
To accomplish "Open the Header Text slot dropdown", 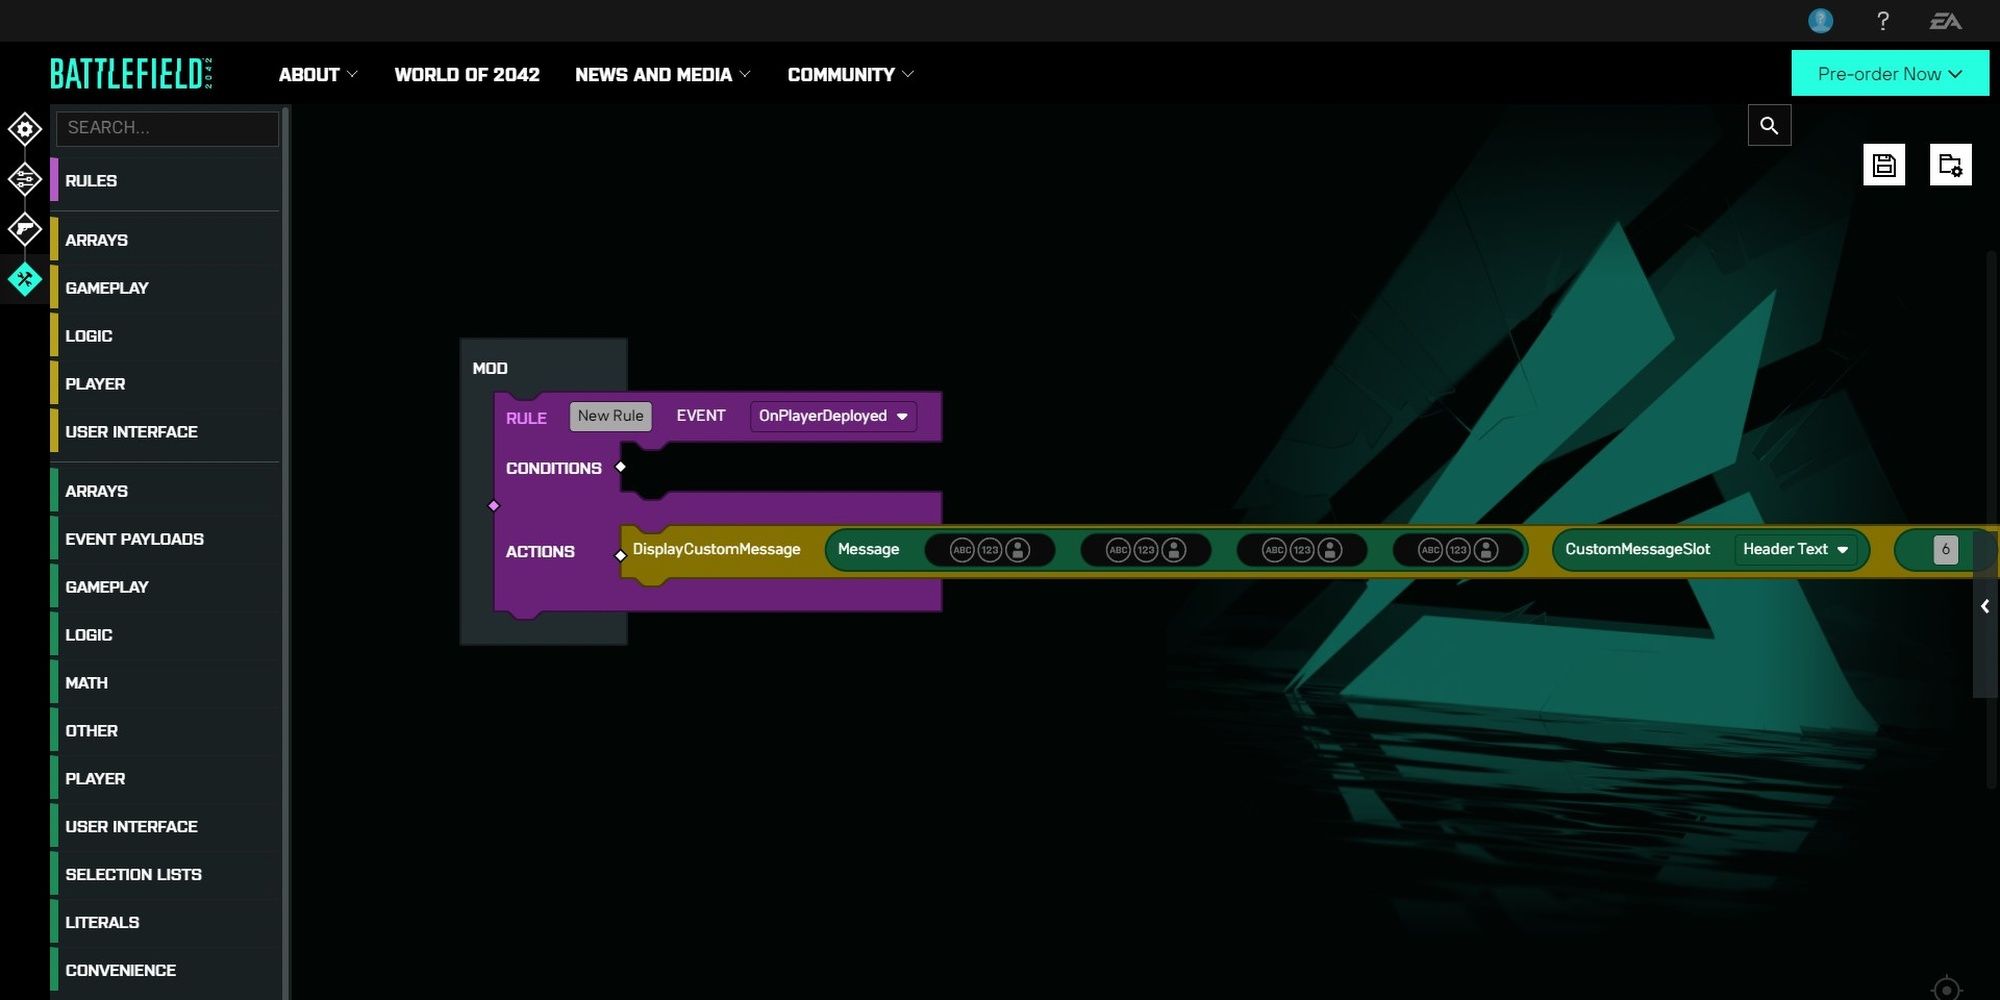I will [1796, 549].
